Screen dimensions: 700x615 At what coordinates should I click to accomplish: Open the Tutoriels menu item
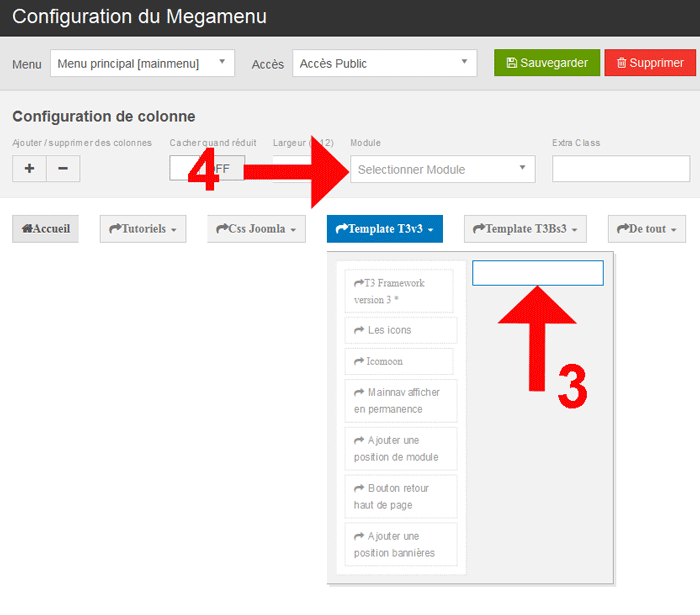143,229
